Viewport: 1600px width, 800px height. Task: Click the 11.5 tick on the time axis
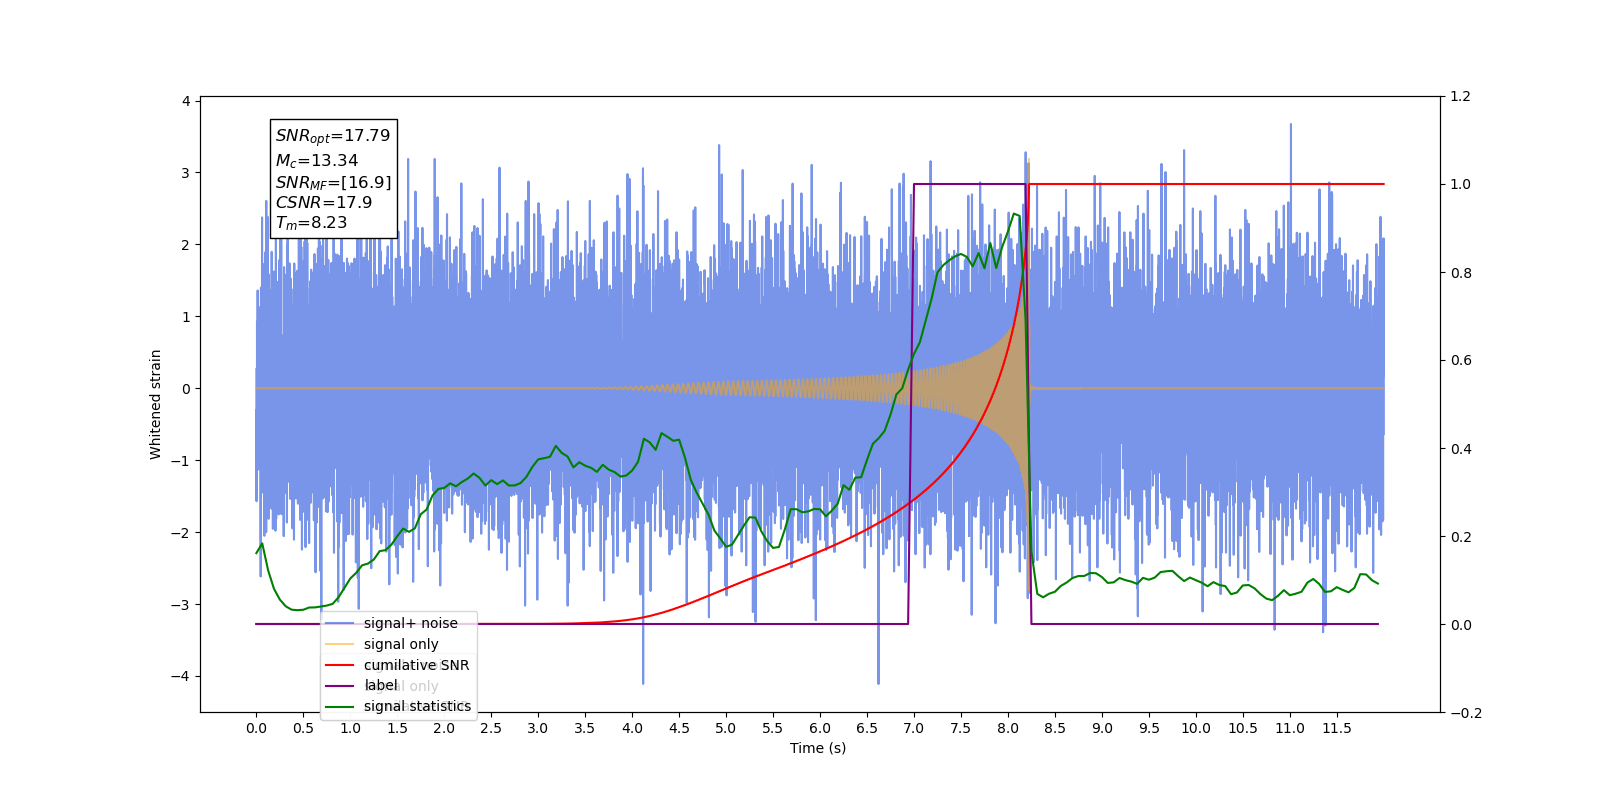click(x=1337, y=728)
